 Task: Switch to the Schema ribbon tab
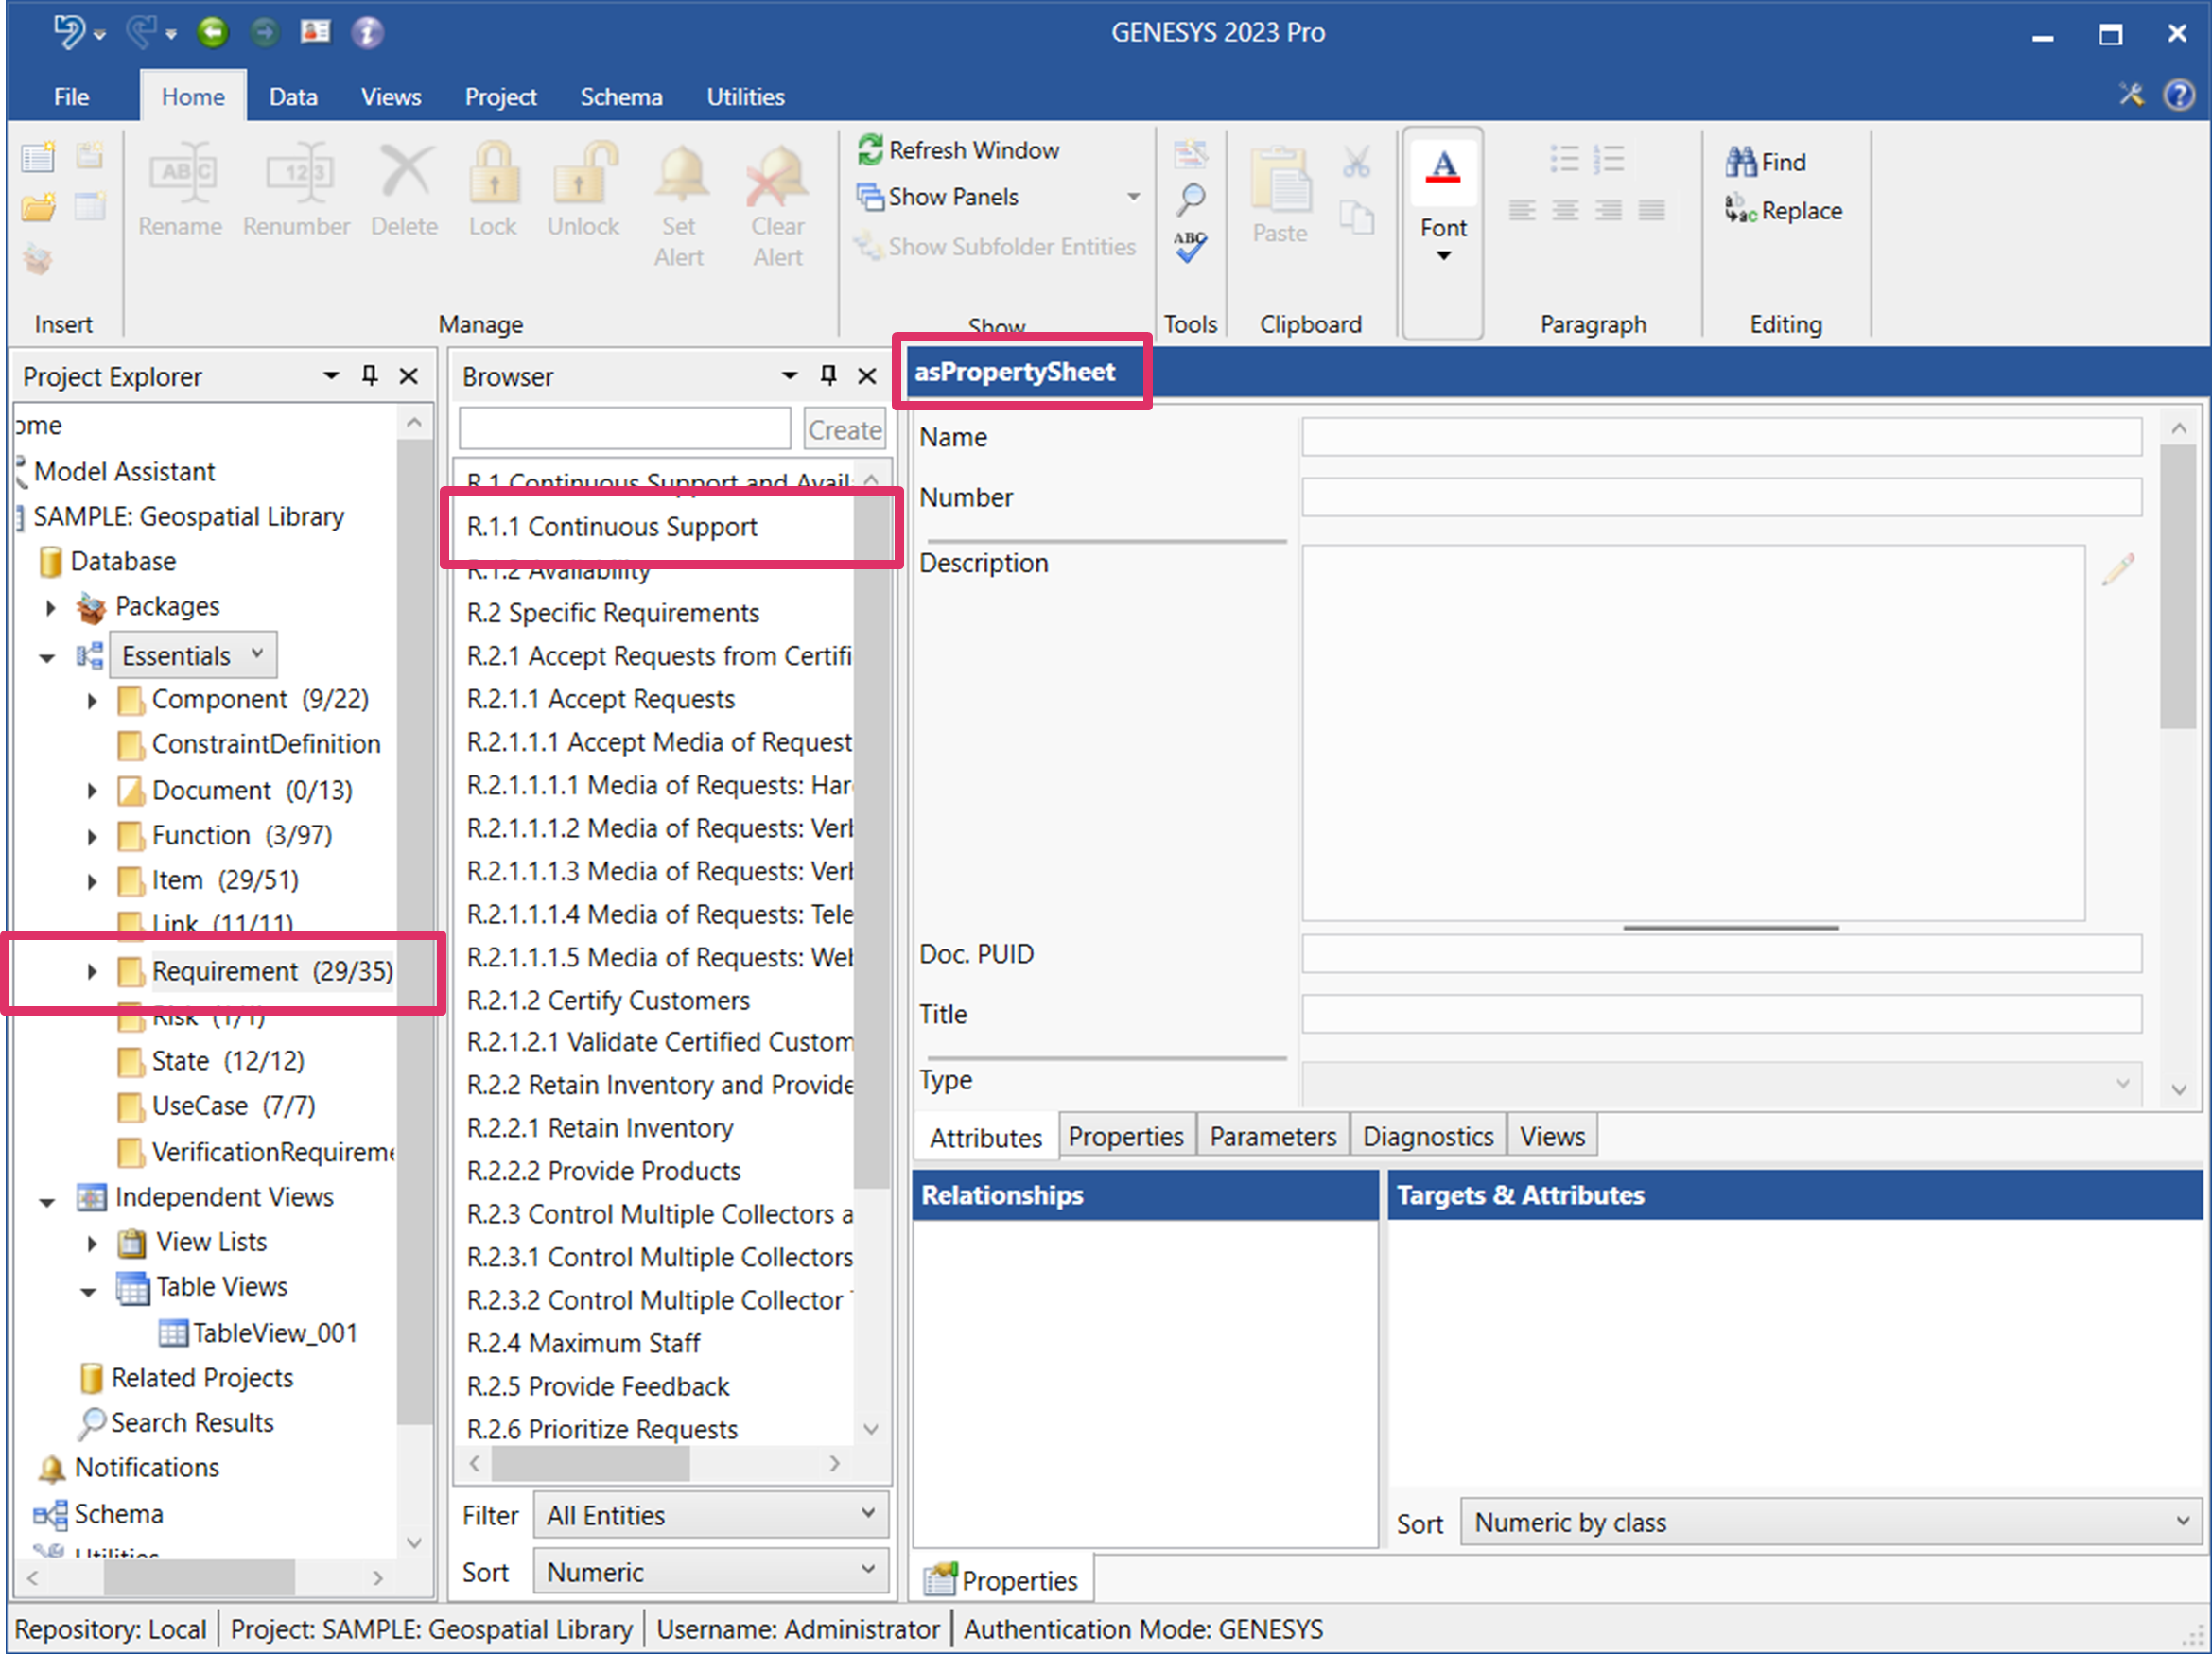(621, 97)
